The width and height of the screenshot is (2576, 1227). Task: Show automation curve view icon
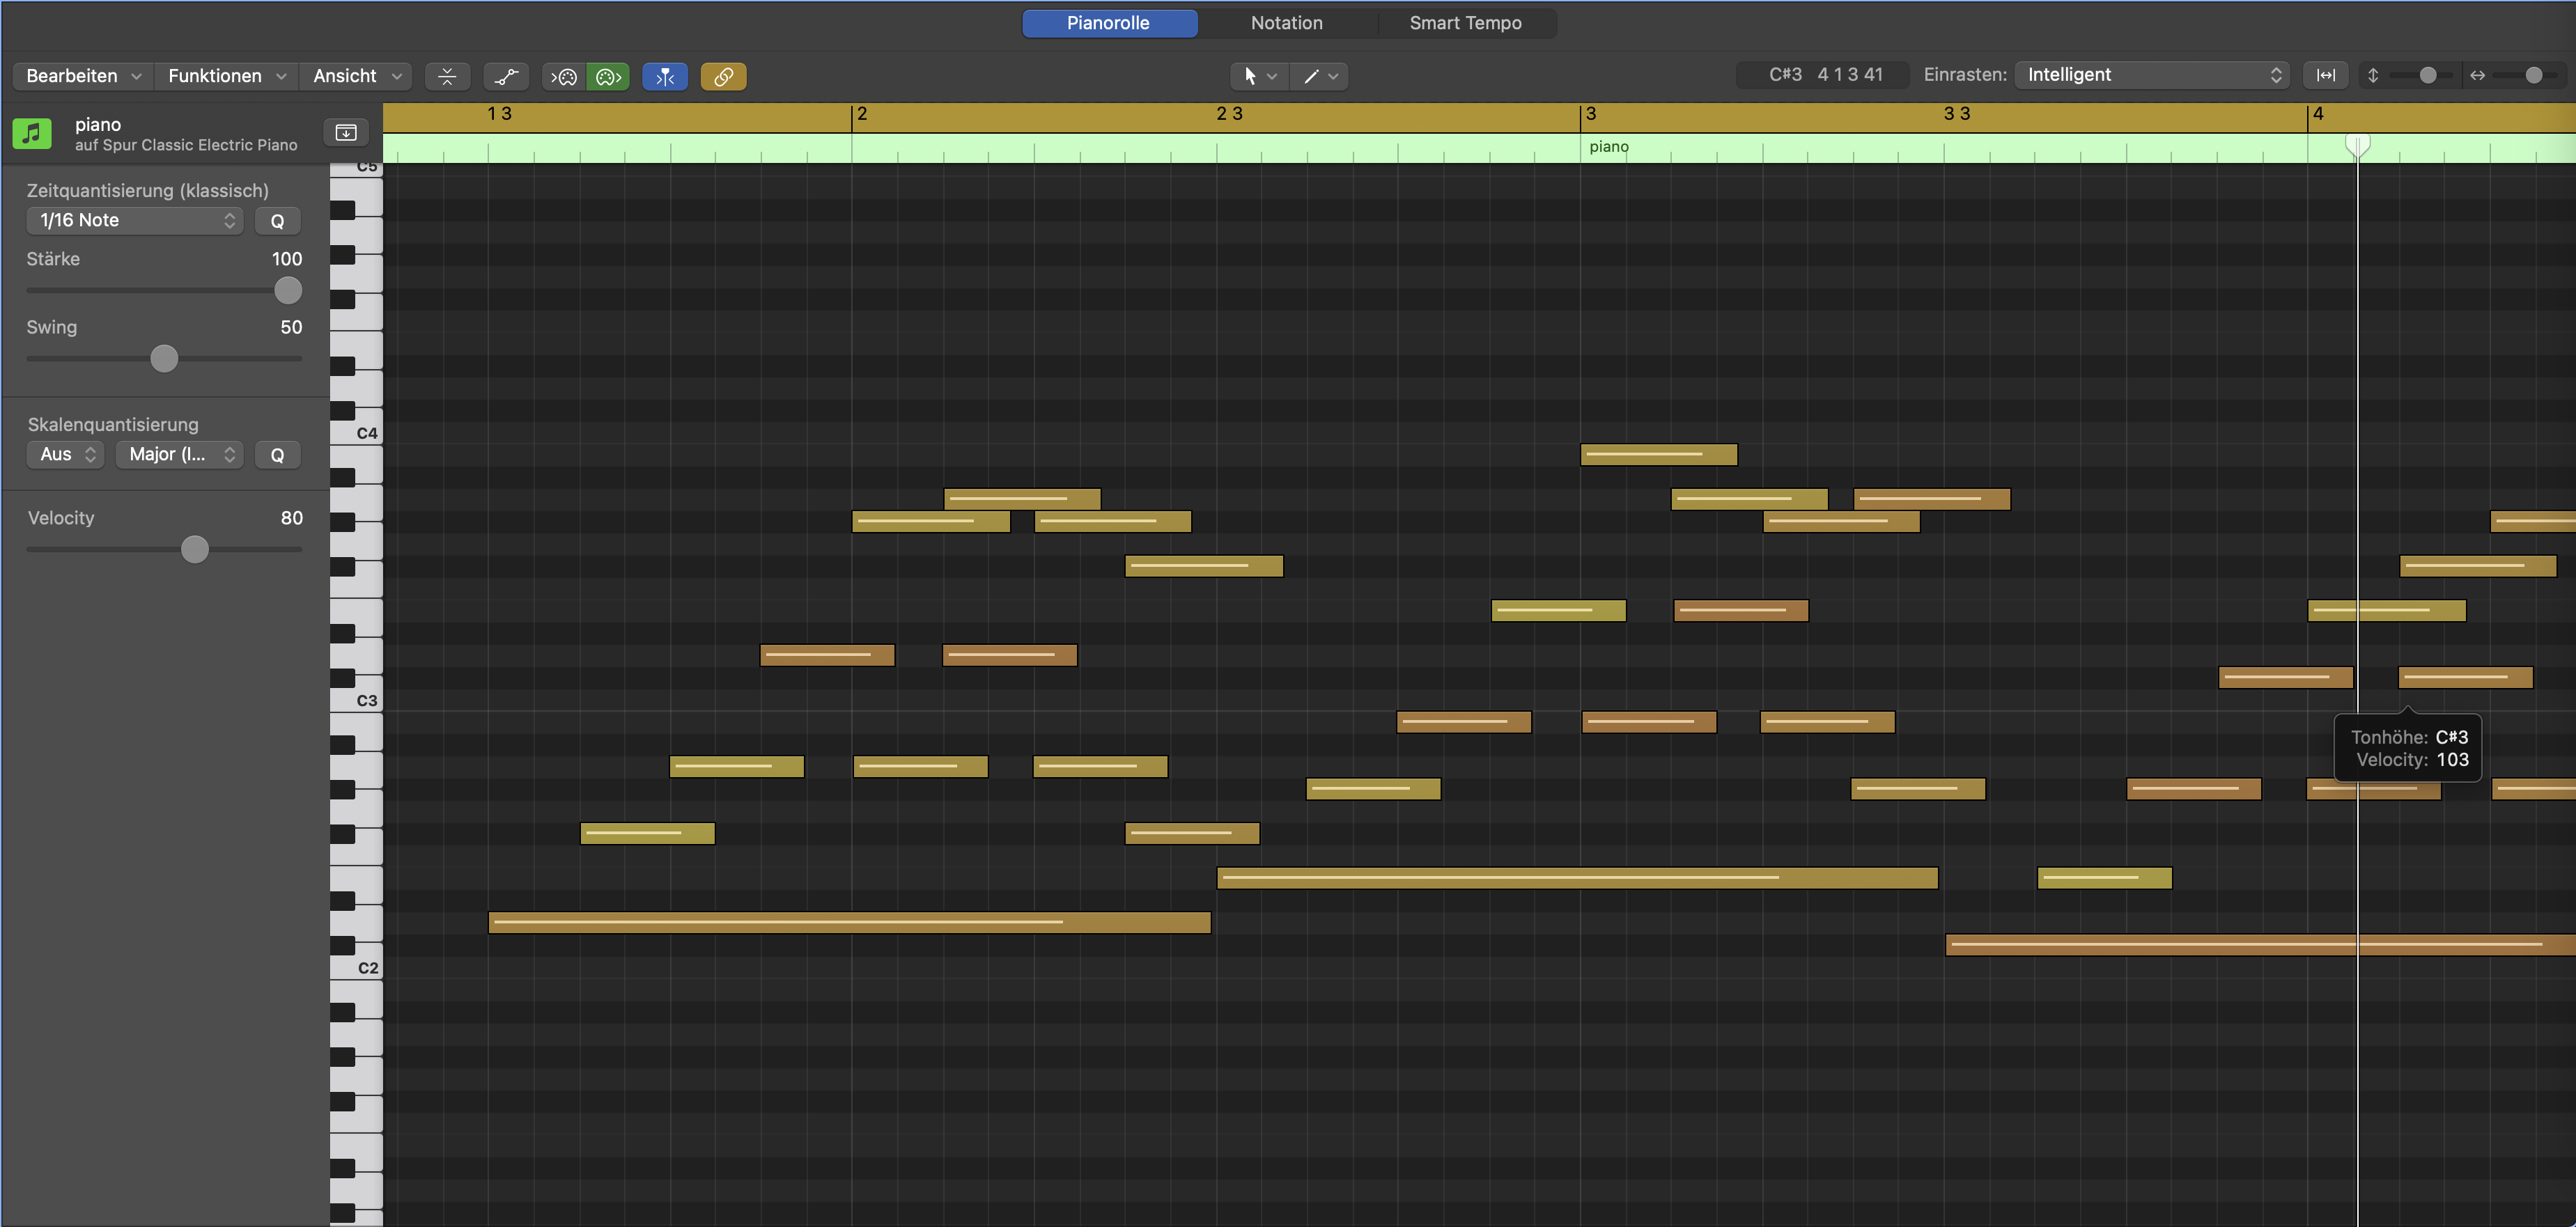pyautogui.click(x=506, y=76)
